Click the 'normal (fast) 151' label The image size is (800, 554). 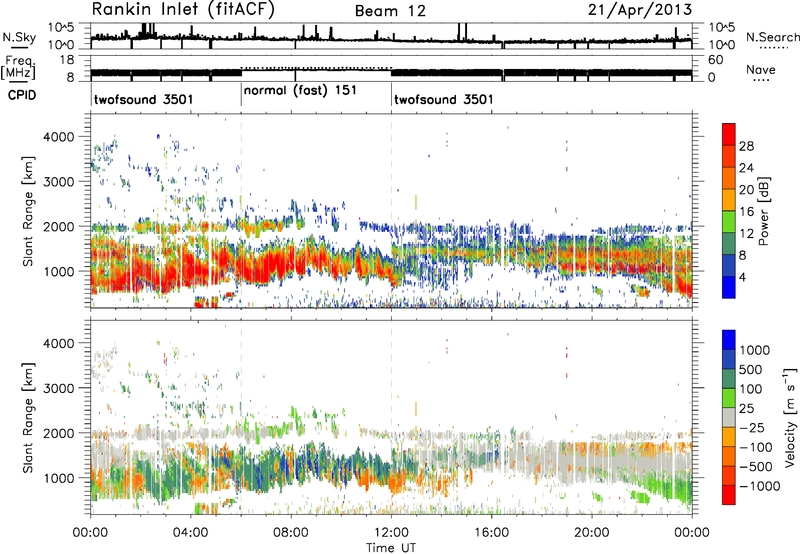point(300,91)
